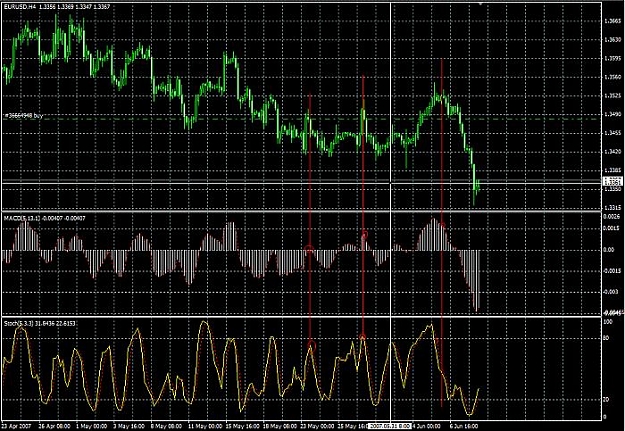Click the 26 Apr 08:00 time label

point(55,426)
